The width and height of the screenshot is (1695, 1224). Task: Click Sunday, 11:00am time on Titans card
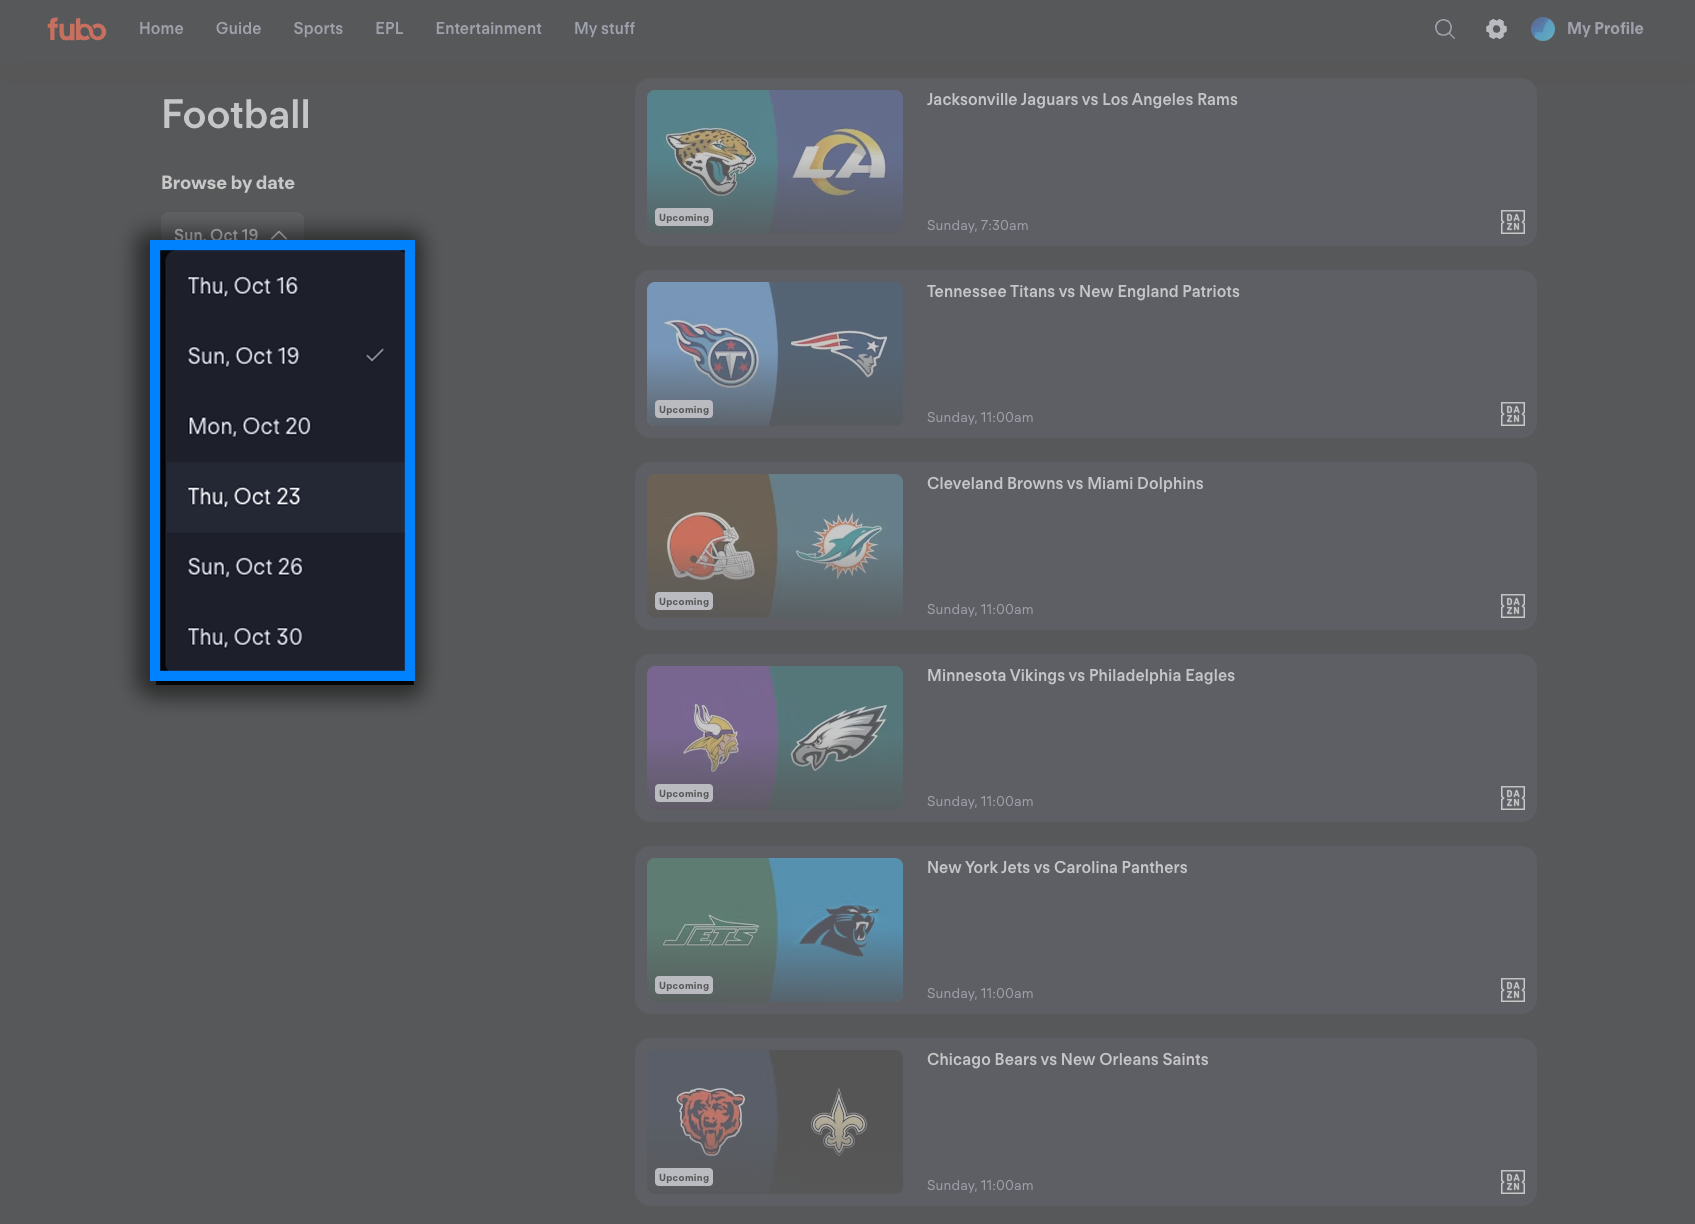980,418
